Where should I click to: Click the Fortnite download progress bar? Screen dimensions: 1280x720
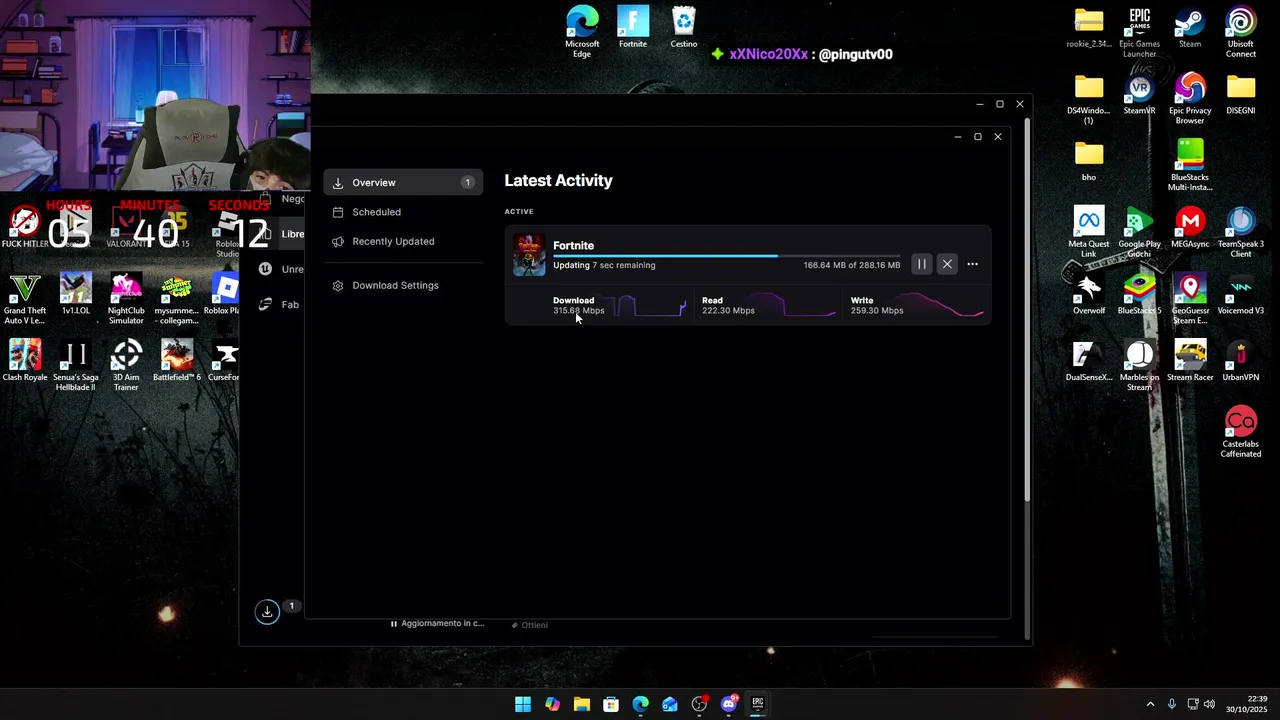[726, 256]
